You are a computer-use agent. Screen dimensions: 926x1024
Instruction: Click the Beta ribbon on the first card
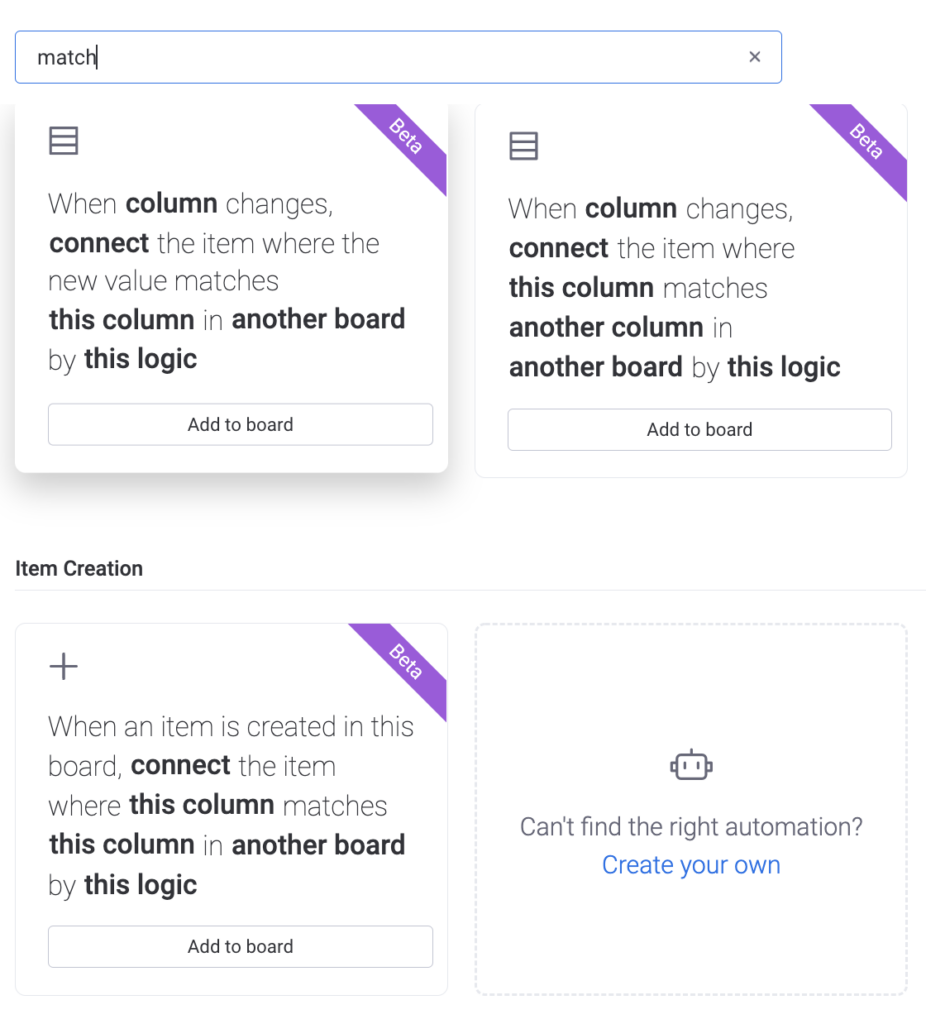pyautogui.click(x=406, y=137)
